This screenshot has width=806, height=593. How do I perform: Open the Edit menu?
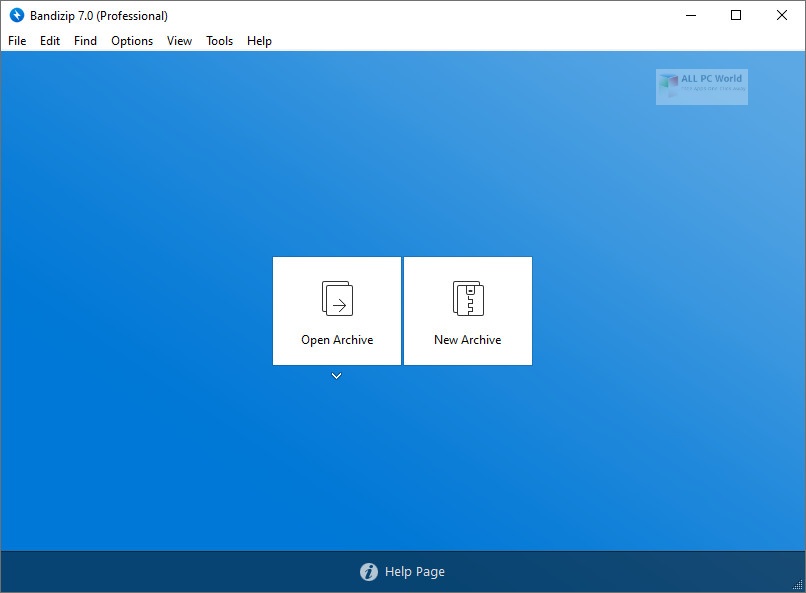(50, 41)
